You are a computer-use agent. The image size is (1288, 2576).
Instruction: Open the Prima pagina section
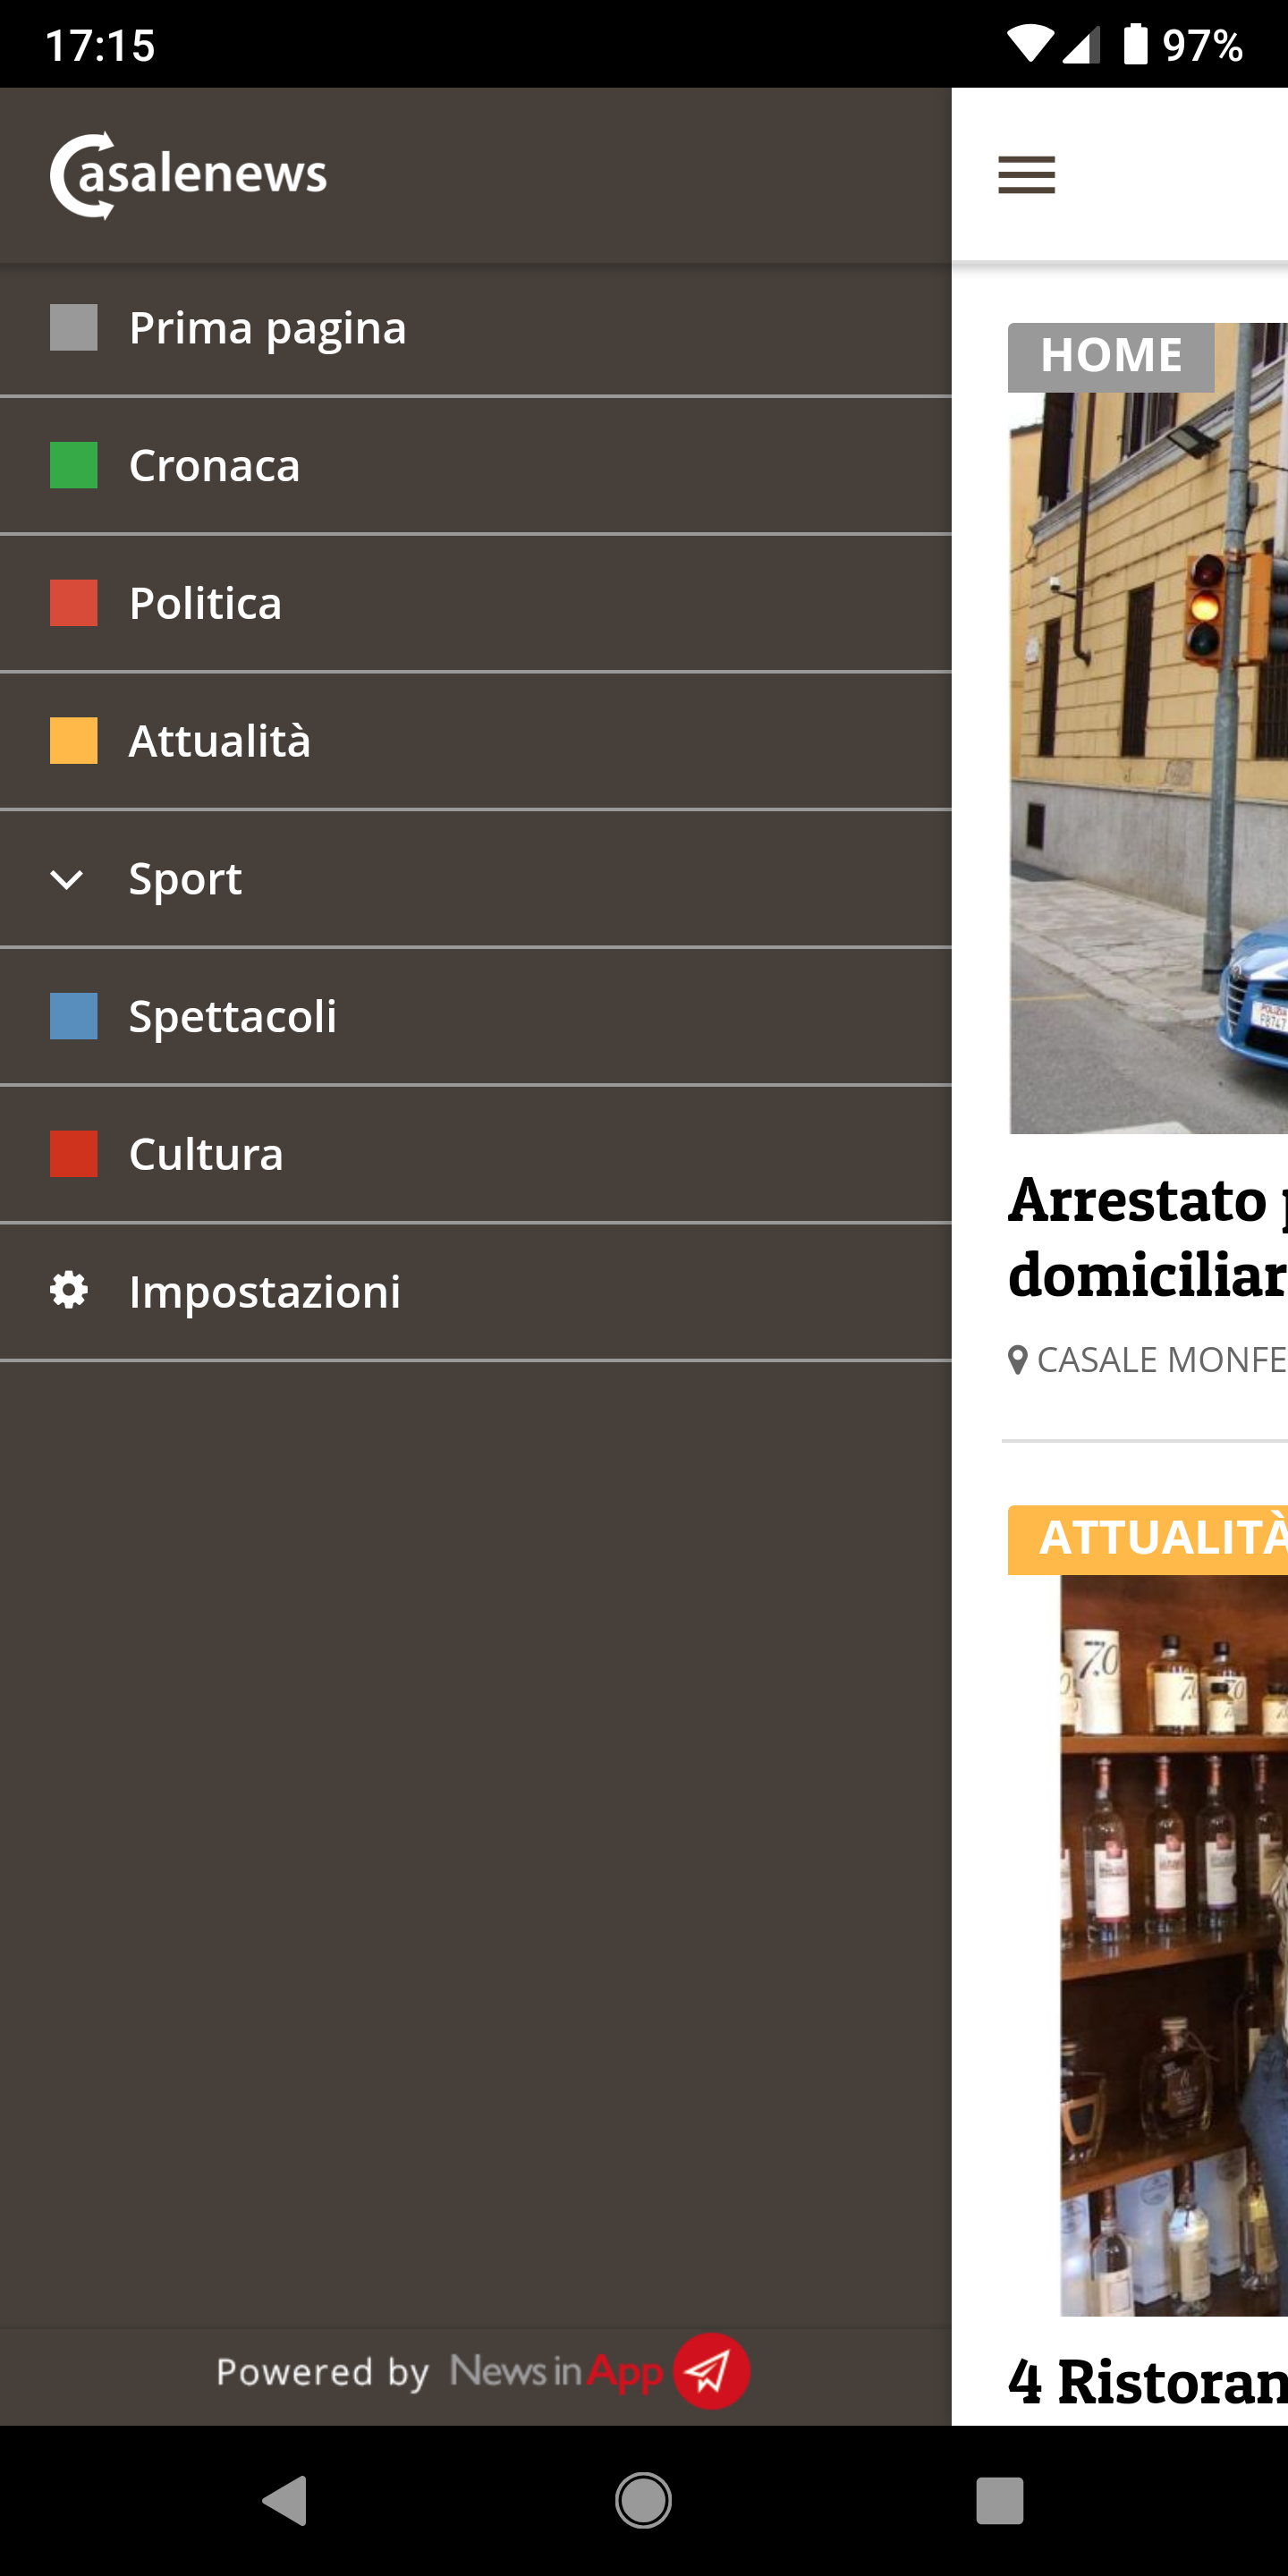(x=475, y=329)
